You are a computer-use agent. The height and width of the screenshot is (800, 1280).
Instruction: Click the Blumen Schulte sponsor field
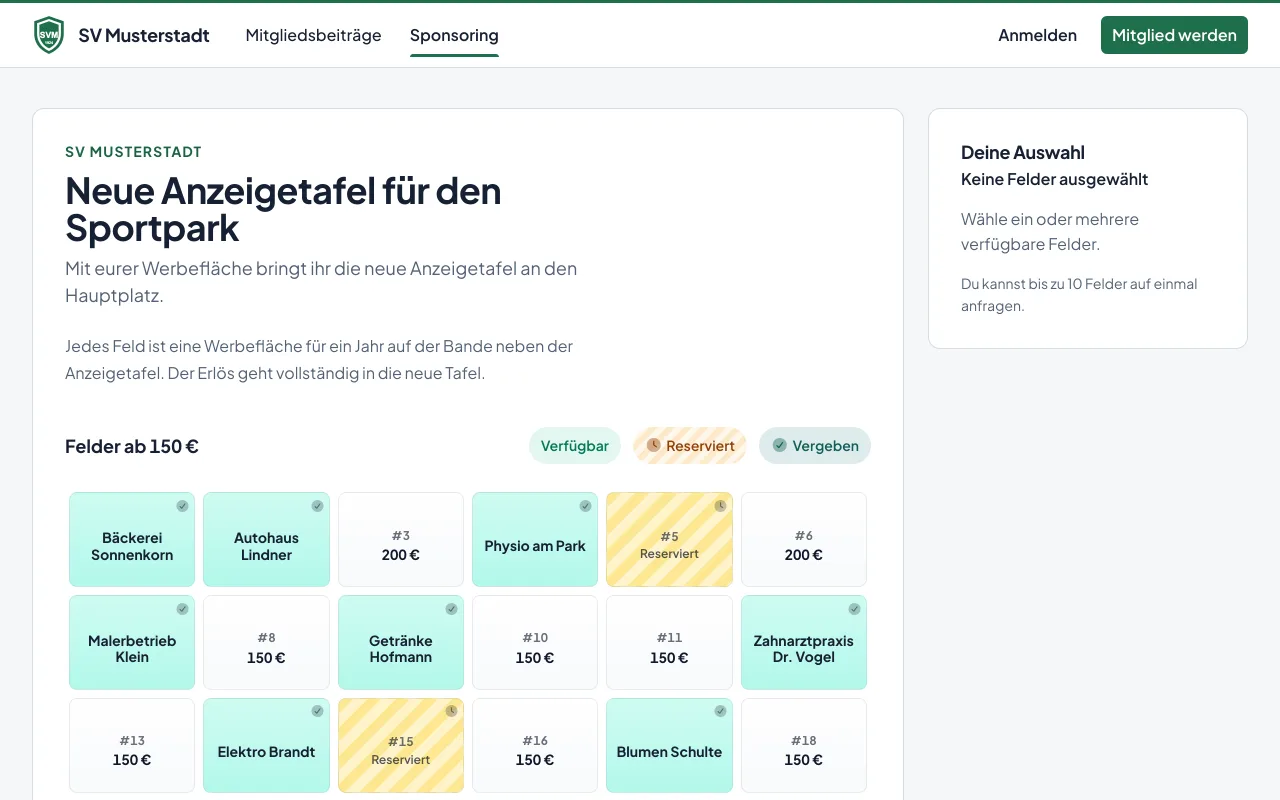[x=669, y=745]
